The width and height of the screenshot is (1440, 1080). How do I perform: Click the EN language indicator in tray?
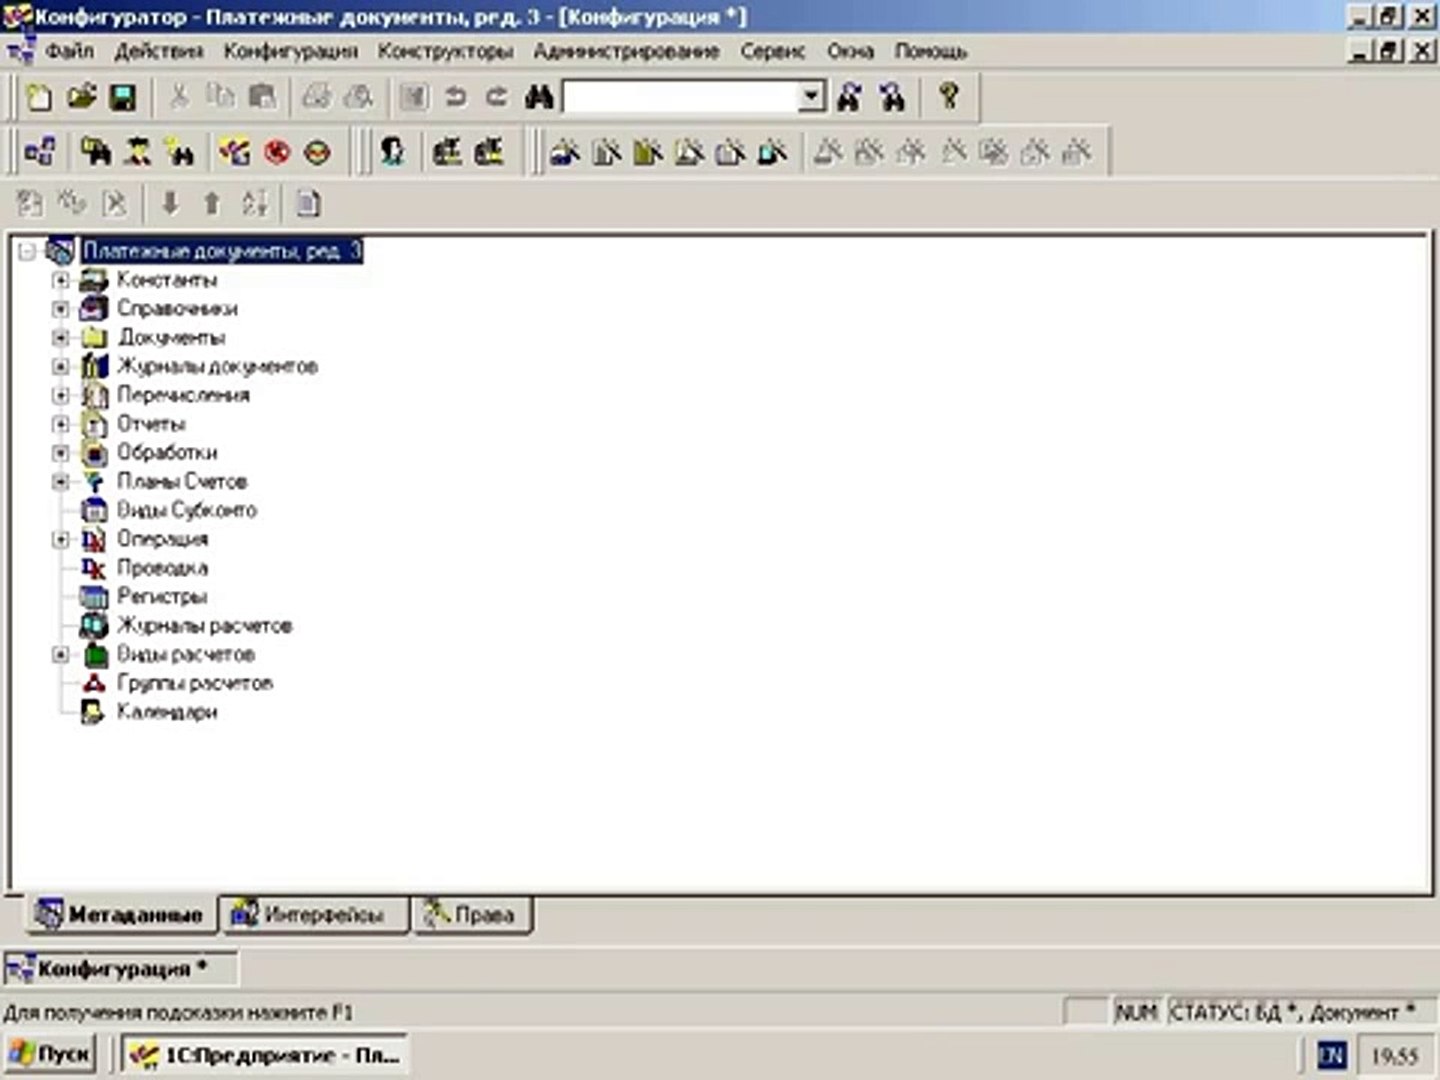point(1331,1055)
